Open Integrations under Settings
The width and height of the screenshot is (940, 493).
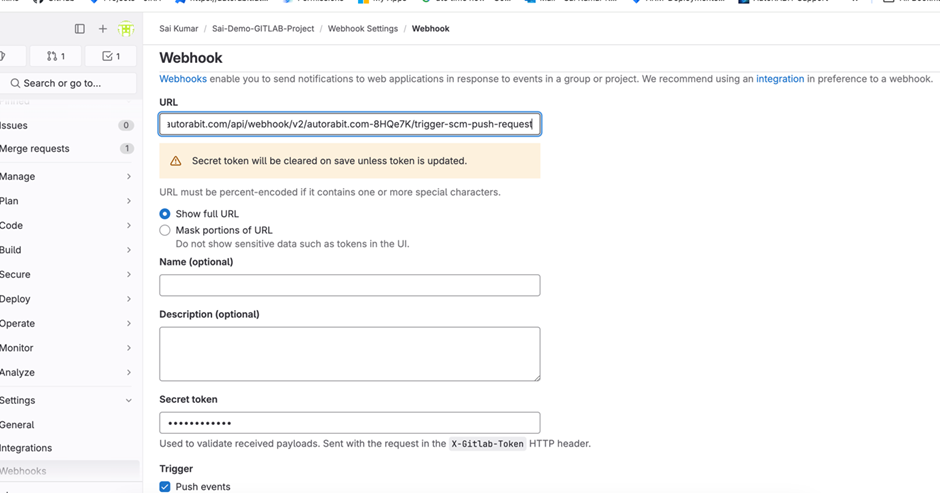coord(26,448)
